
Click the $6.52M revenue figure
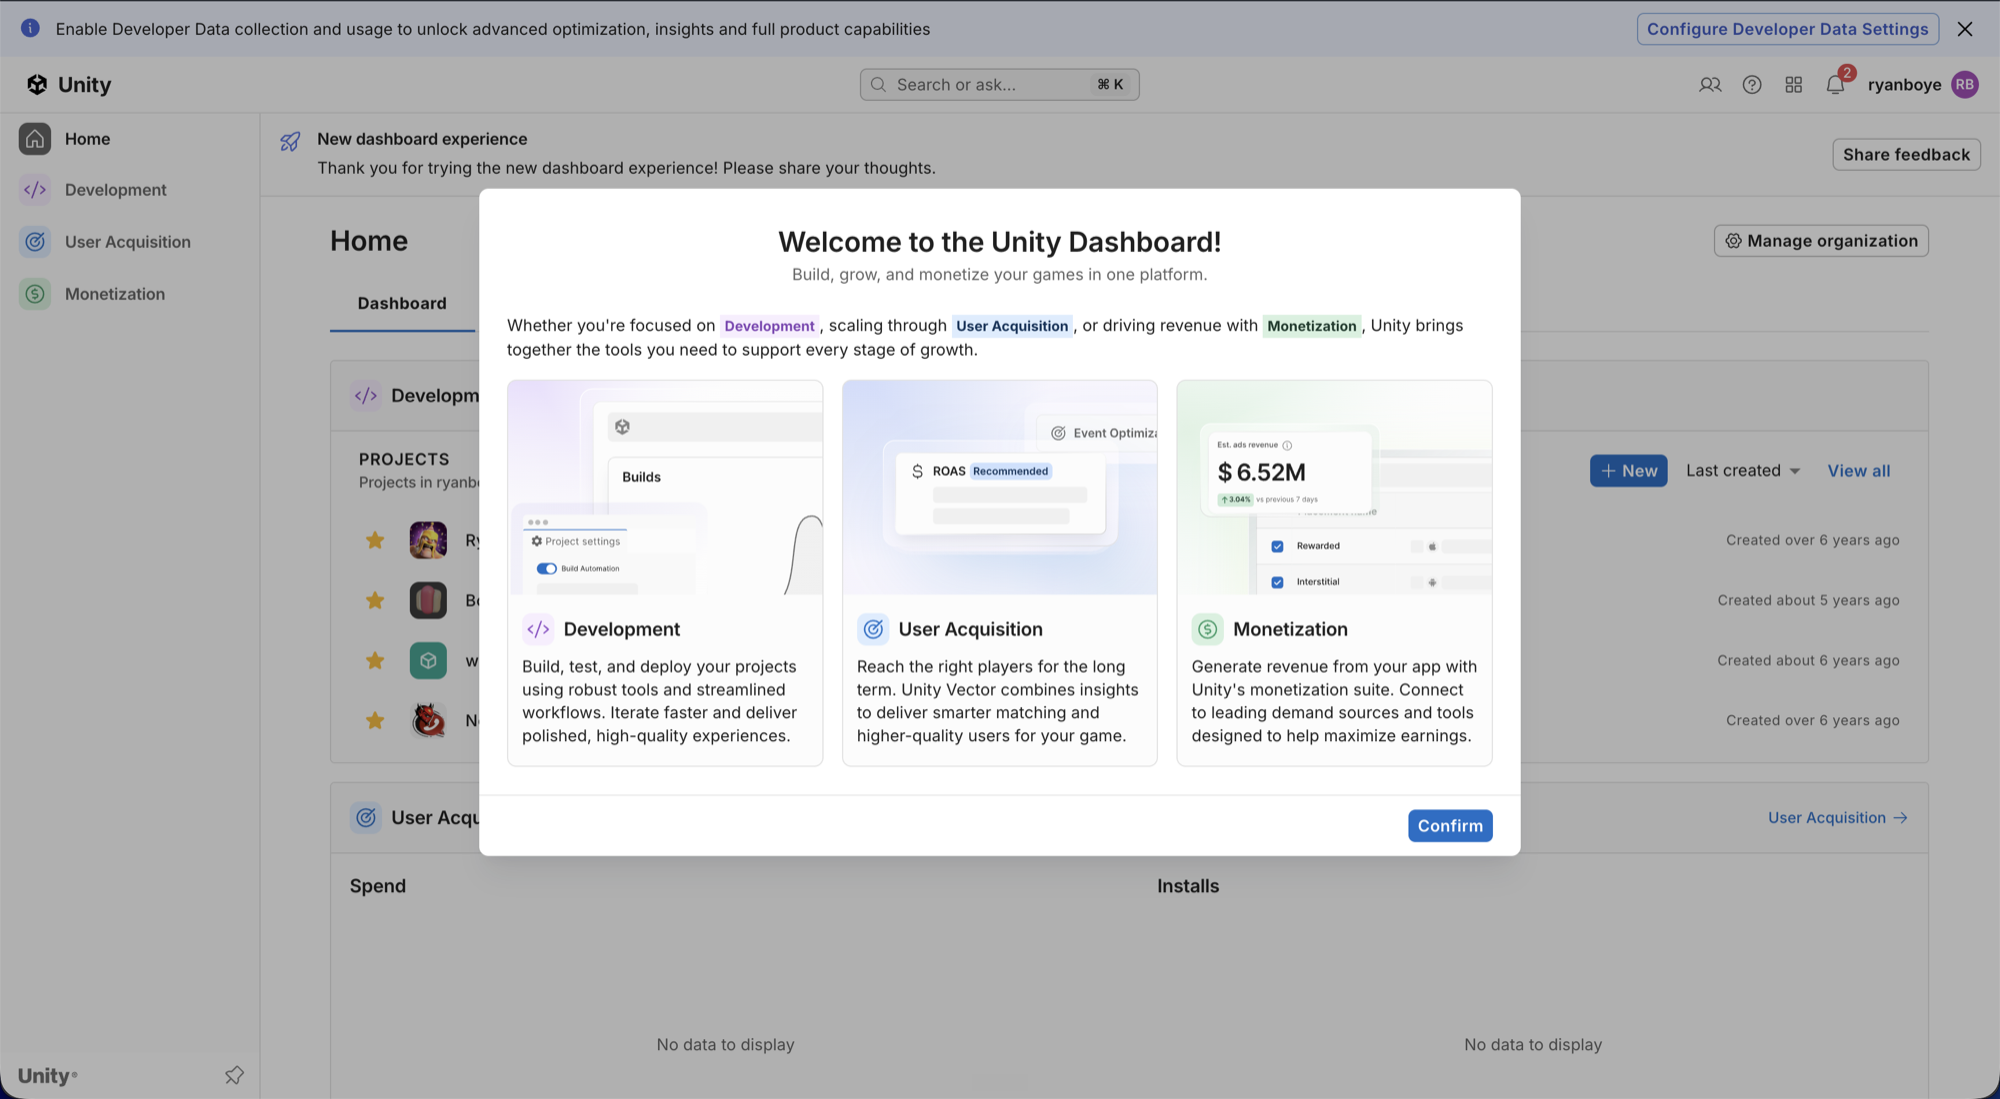point(1261,472)
